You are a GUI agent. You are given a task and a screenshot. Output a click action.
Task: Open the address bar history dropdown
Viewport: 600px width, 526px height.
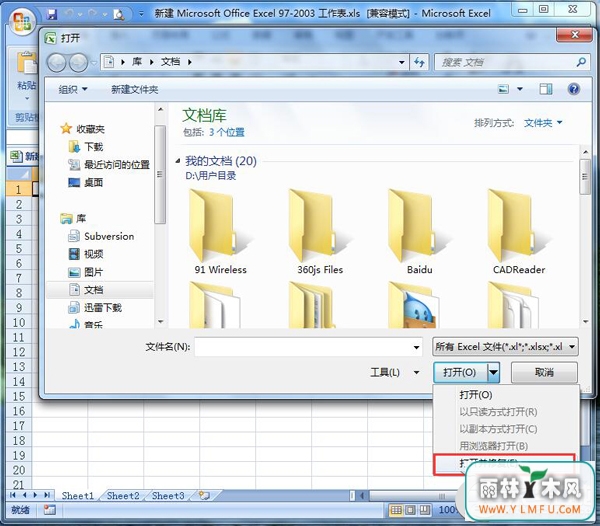pyautogui.click(x=401, y=62)
